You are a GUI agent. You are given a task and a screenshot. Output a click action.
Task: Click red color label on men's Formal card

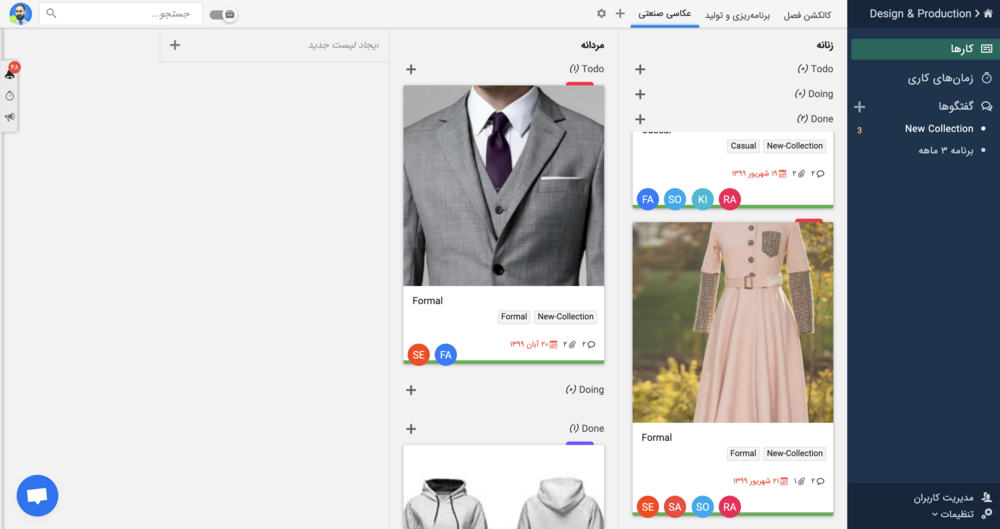coord(580,84)
